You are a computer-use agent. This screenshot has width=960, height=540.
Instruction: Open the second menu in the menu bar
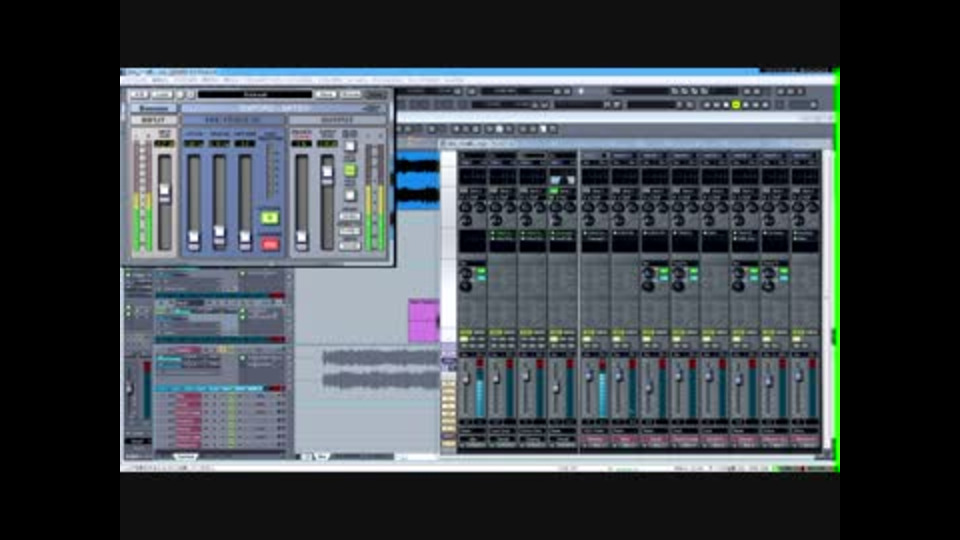click(x=160, y=80)
